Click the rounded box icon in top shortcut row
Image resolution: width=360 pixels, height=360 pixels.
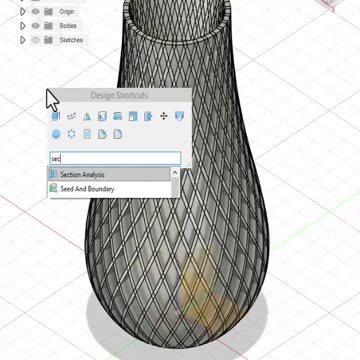[117, 116]
